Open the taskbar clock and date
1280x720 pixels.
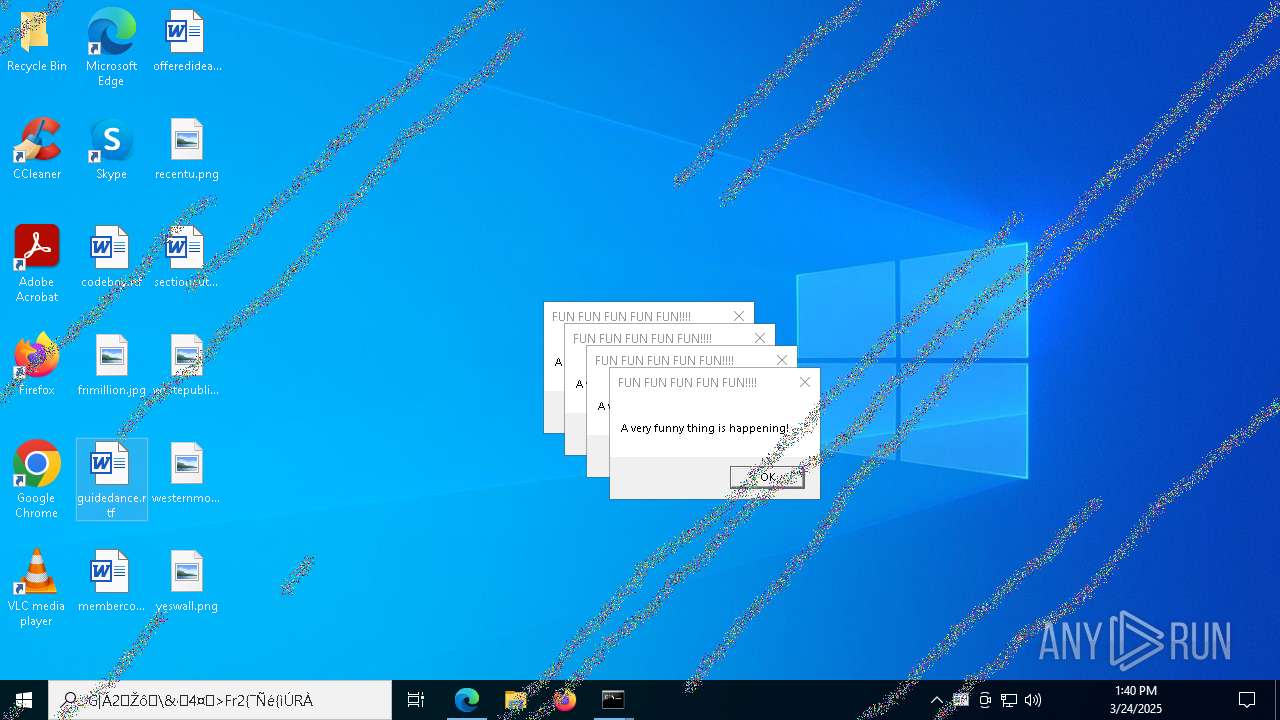[1135, 700]
